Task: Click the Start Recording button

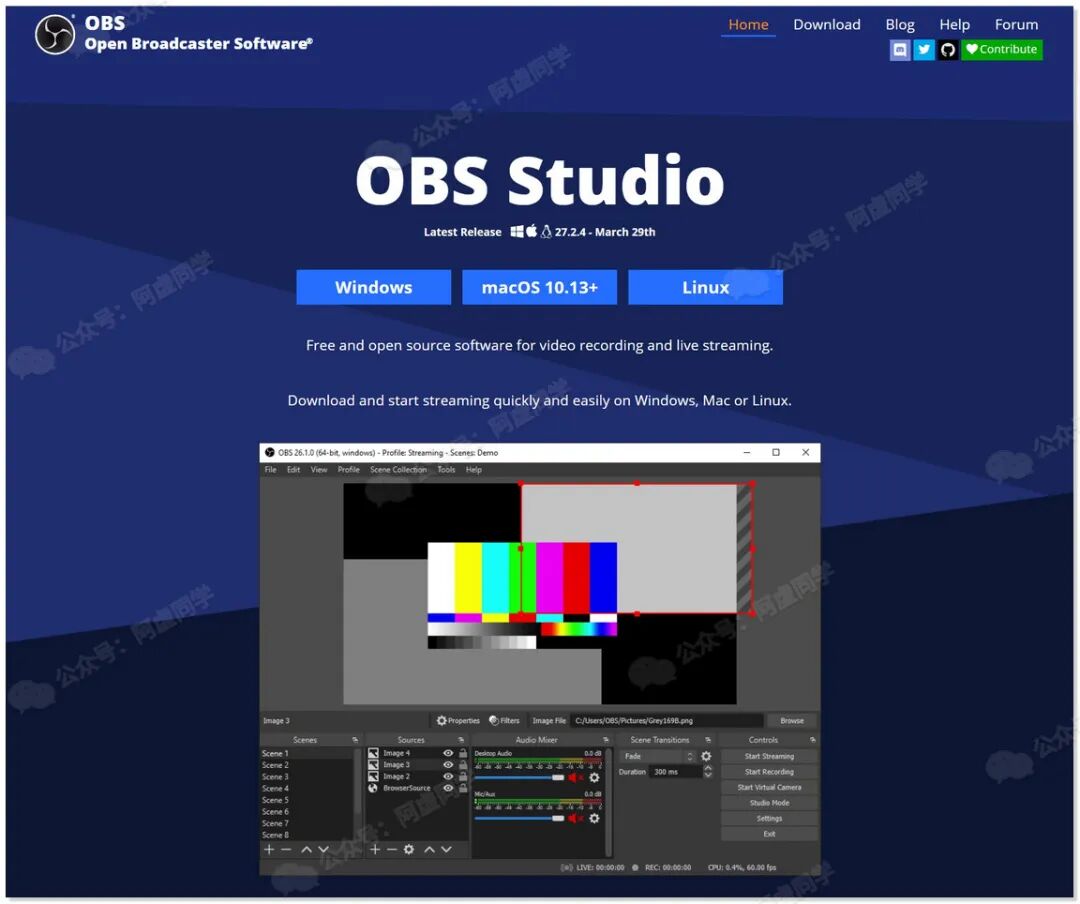Action: click(769, 772)
